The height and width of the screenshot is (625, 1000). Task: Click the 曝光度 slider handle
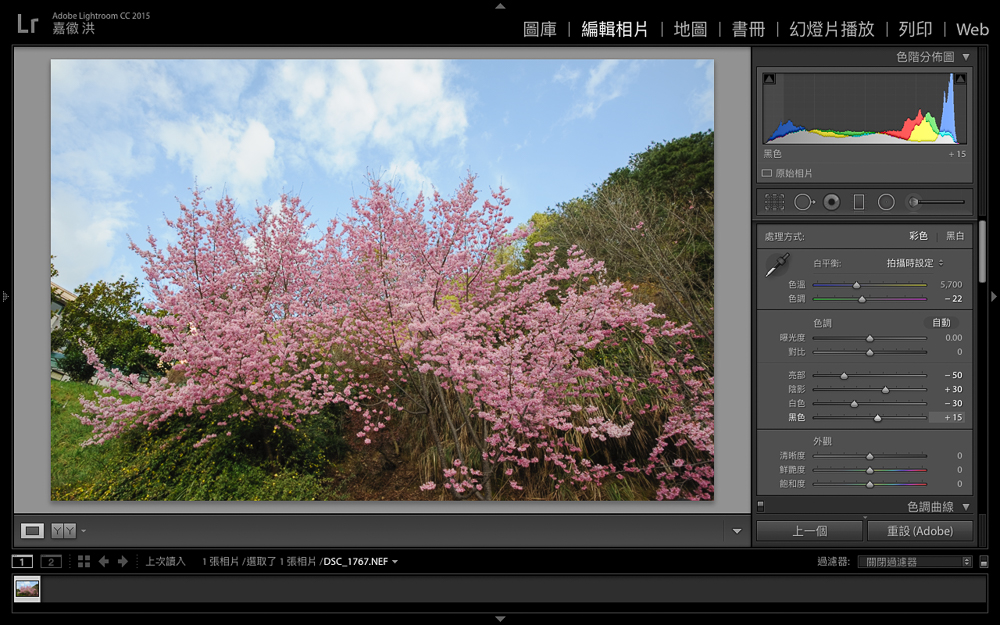869,338
